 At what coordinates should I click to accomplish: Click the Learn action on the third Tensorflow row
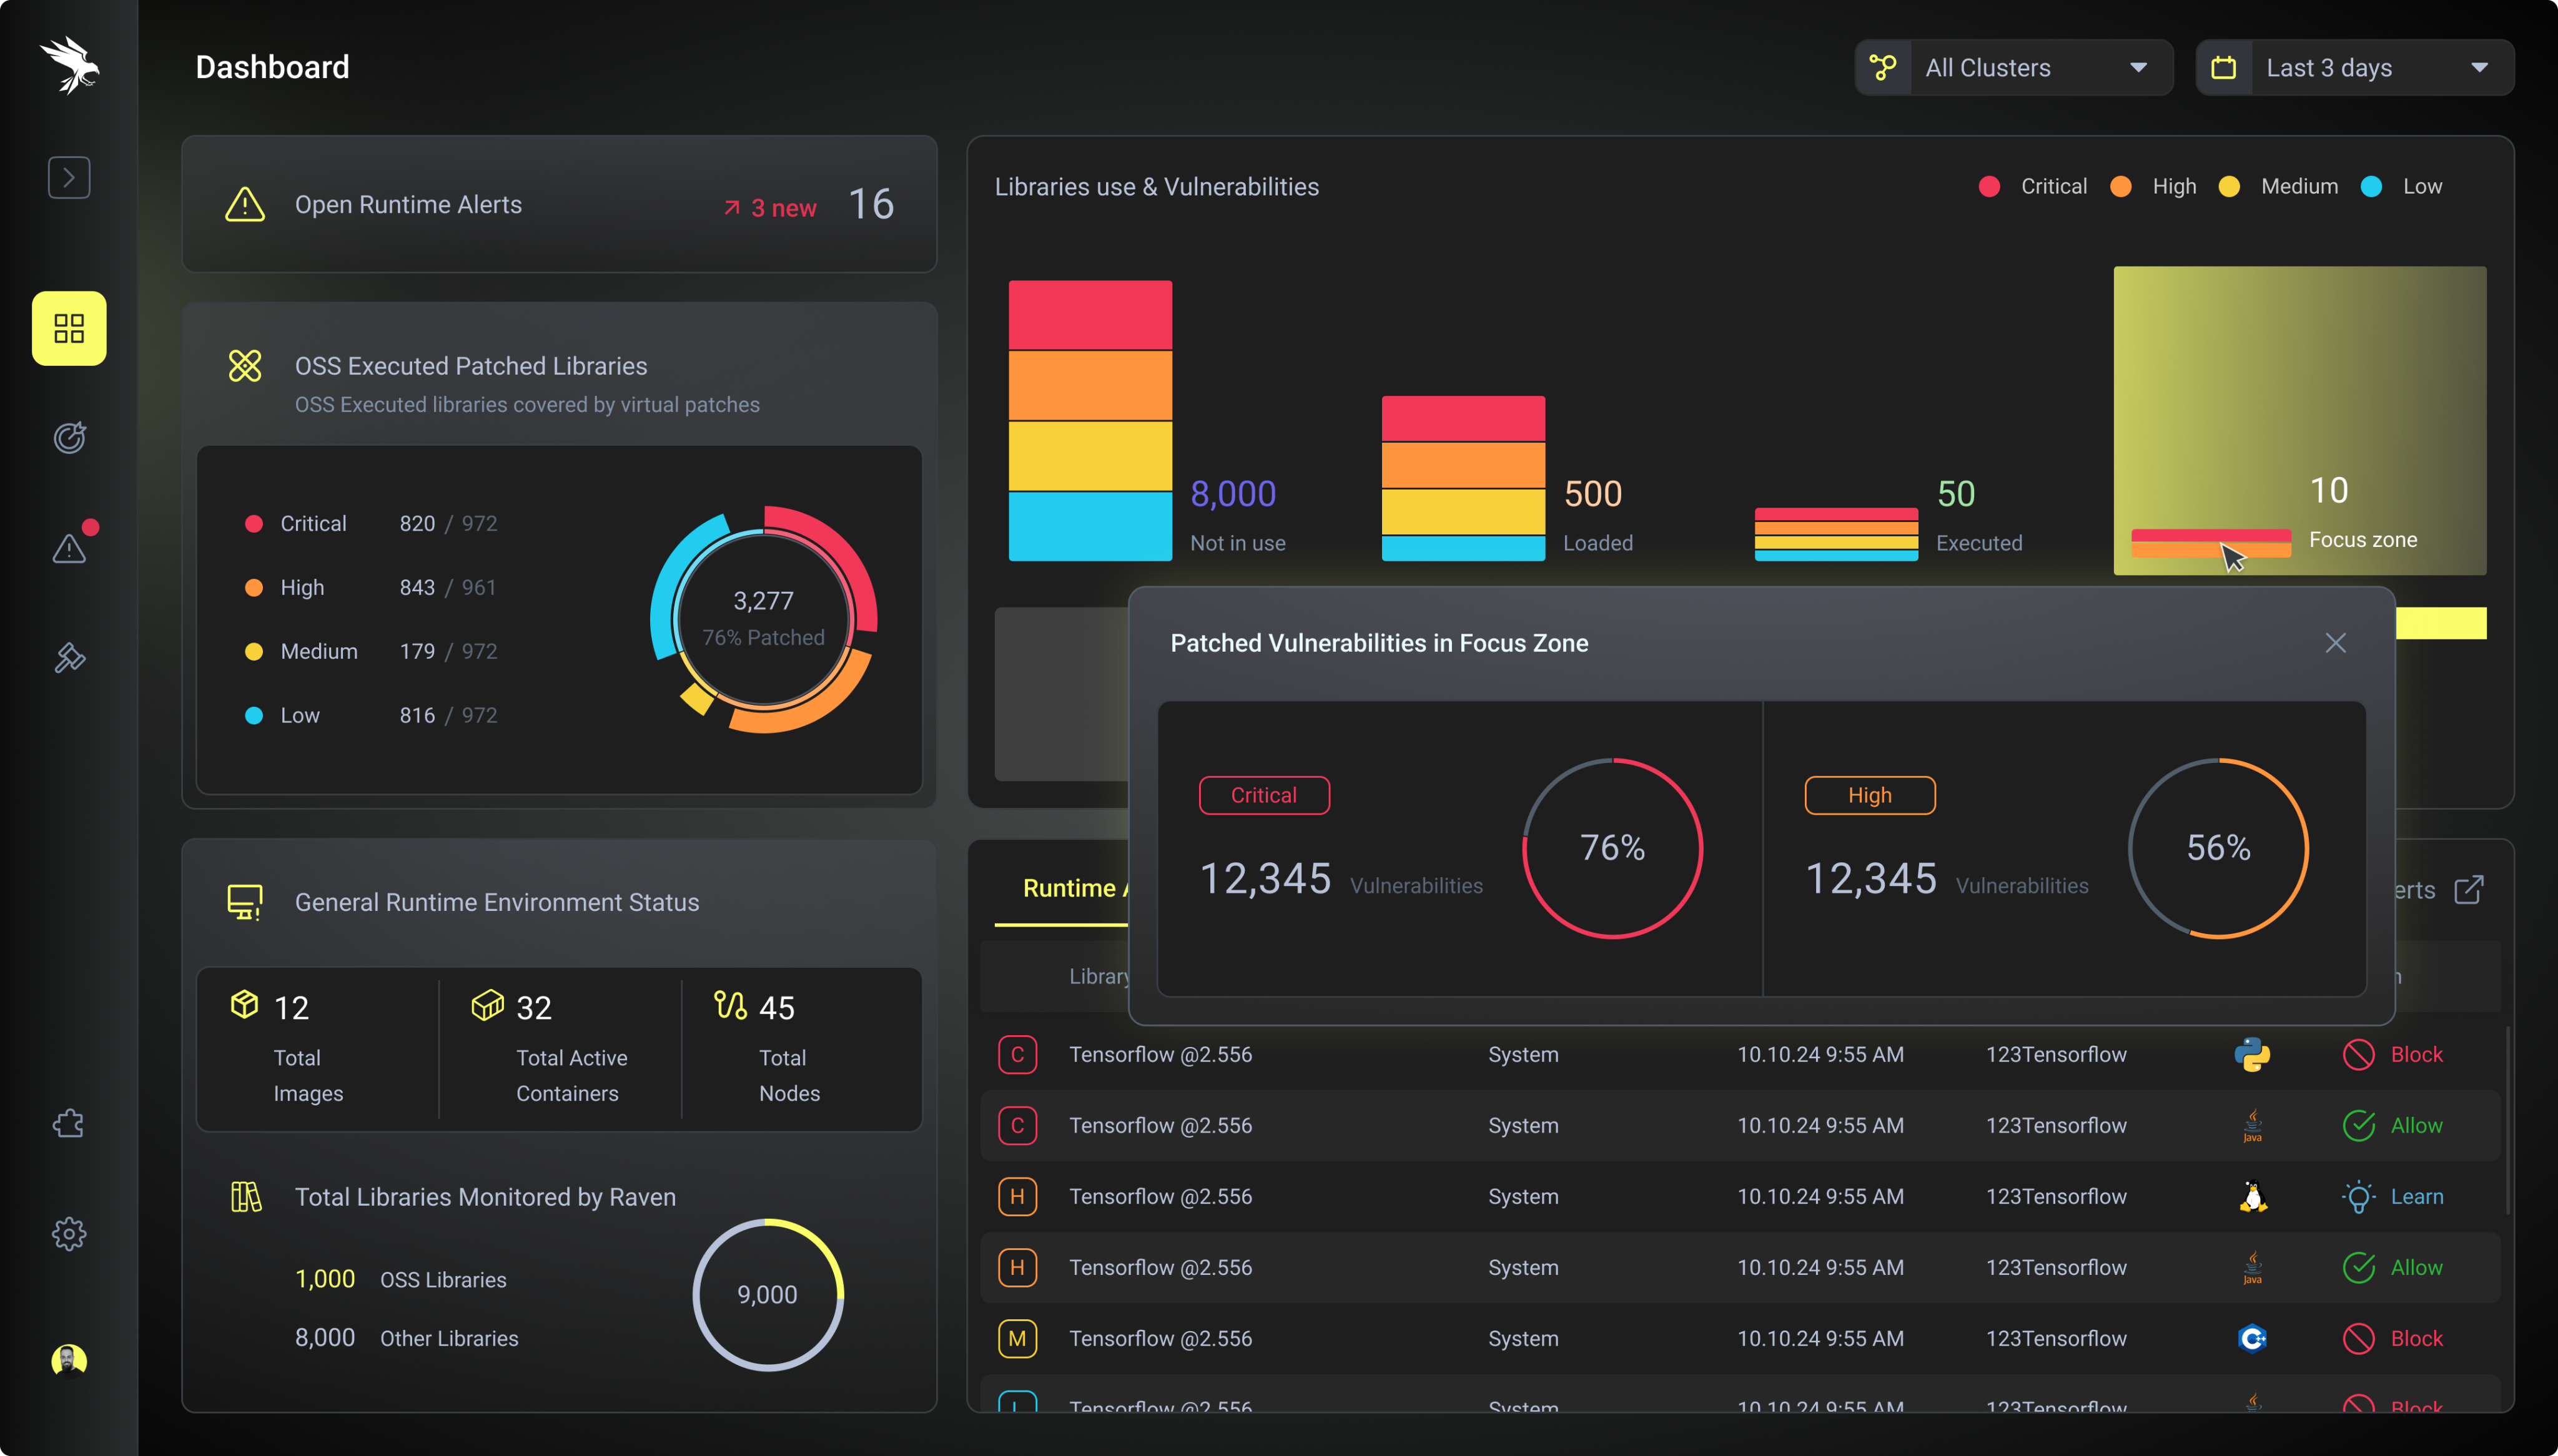click(x=2393, y=1197)
